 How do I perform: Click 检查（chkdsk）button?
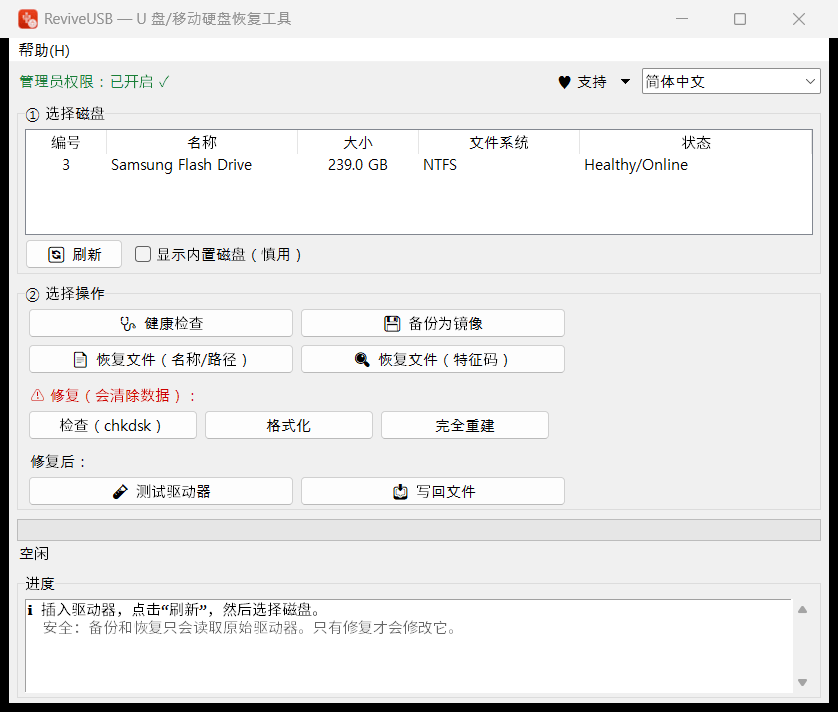[113, 425]
